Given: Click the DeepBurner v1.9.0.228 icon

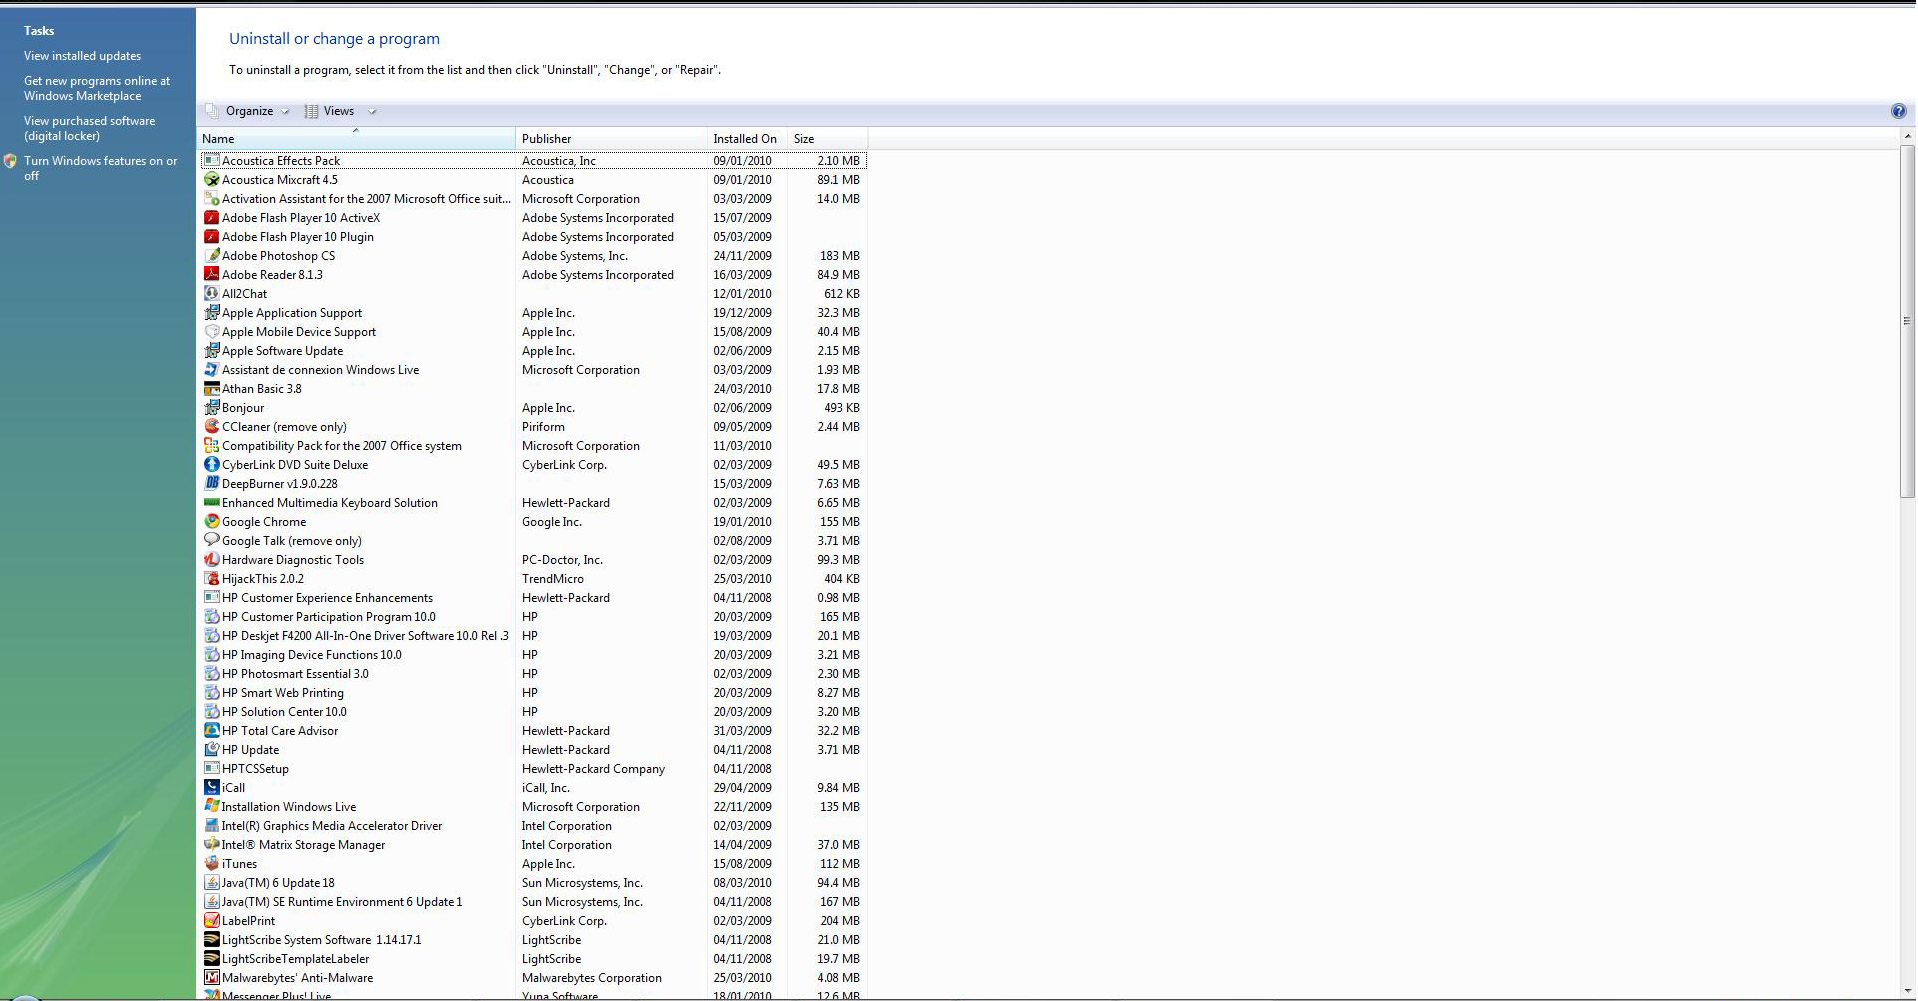Looking at the screenshot, I should [x=211, y=484].
